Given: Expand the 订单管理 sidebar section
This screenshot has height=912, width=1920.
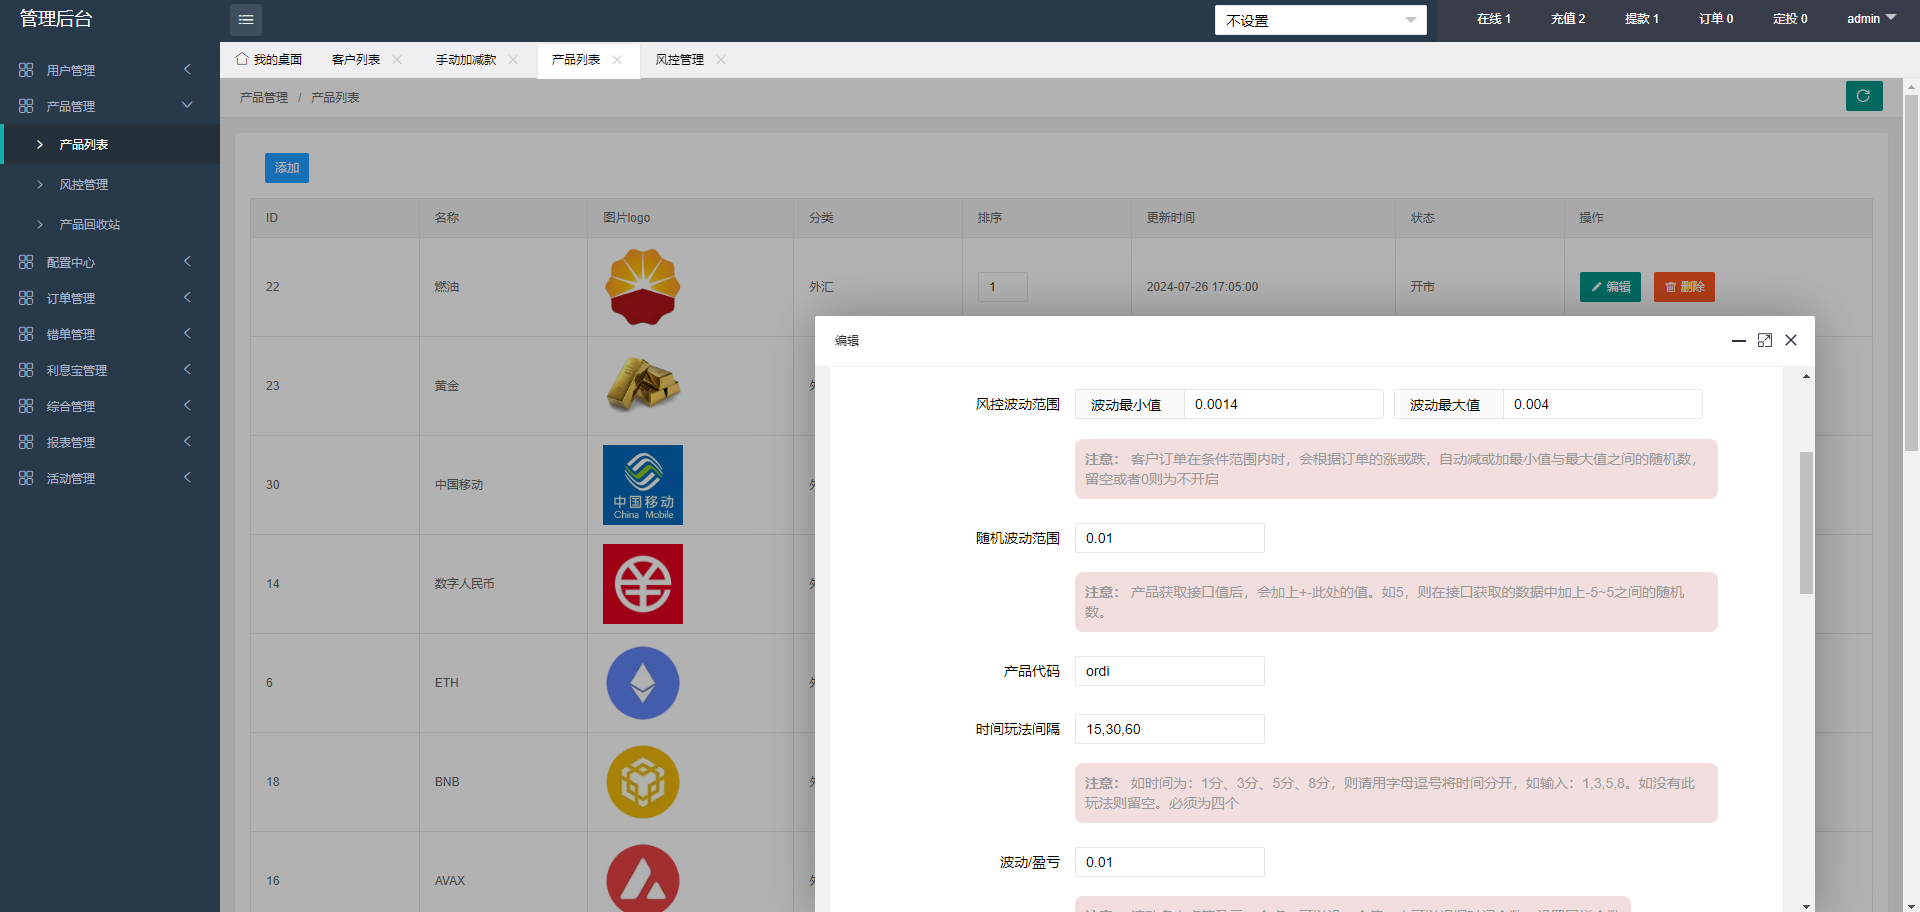Looking at the screenshot, I should (105, 298).
